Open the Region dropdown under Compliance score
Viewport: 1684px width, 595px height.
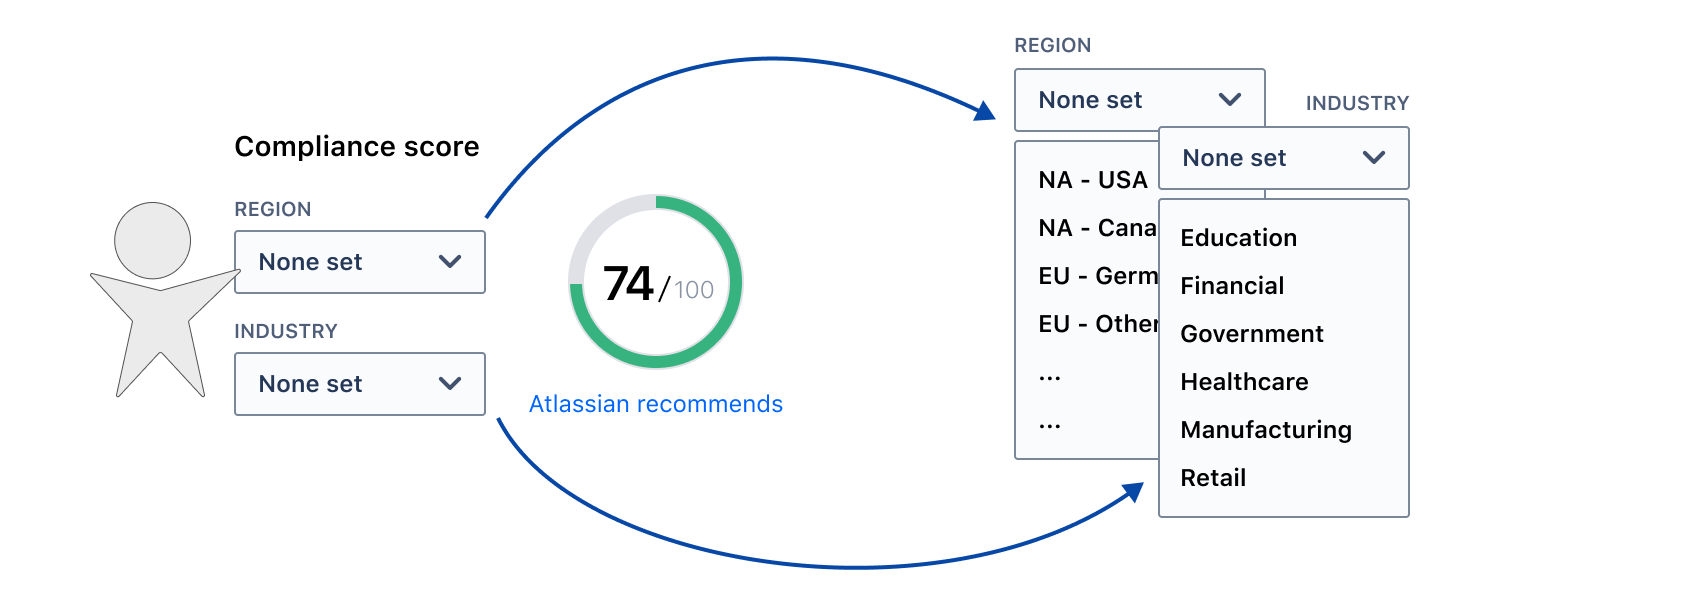[360, 262]
